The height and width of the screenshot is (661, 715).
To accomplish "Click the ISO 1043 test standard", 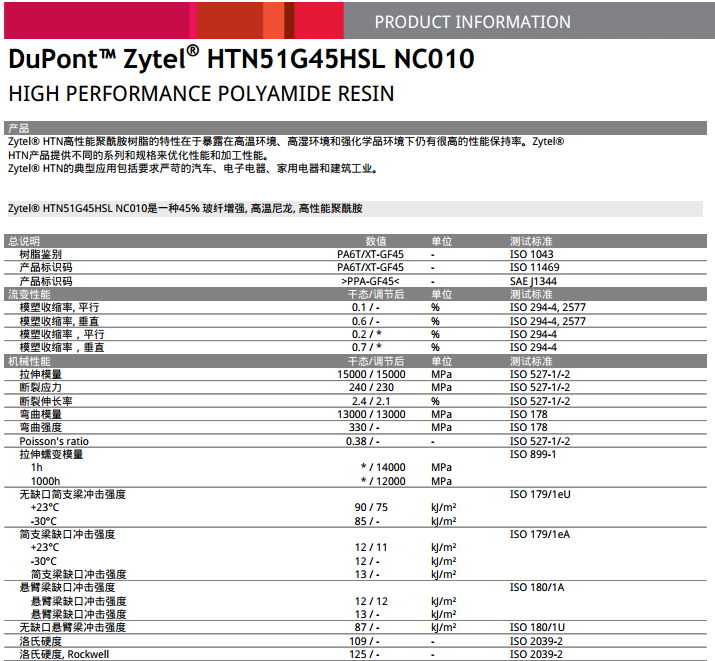I will 531,254.
